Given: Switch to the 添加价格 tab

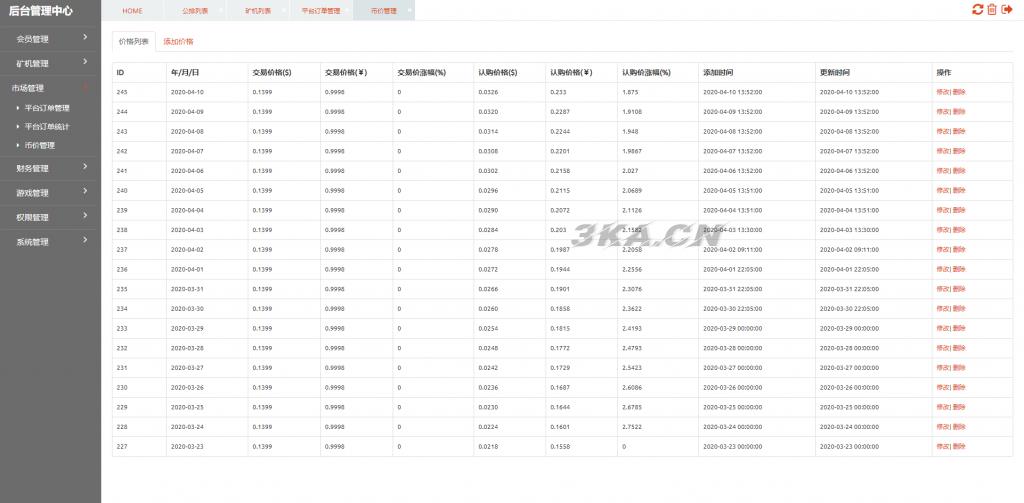Looking at the screenshot, I should tap(178, 42).
